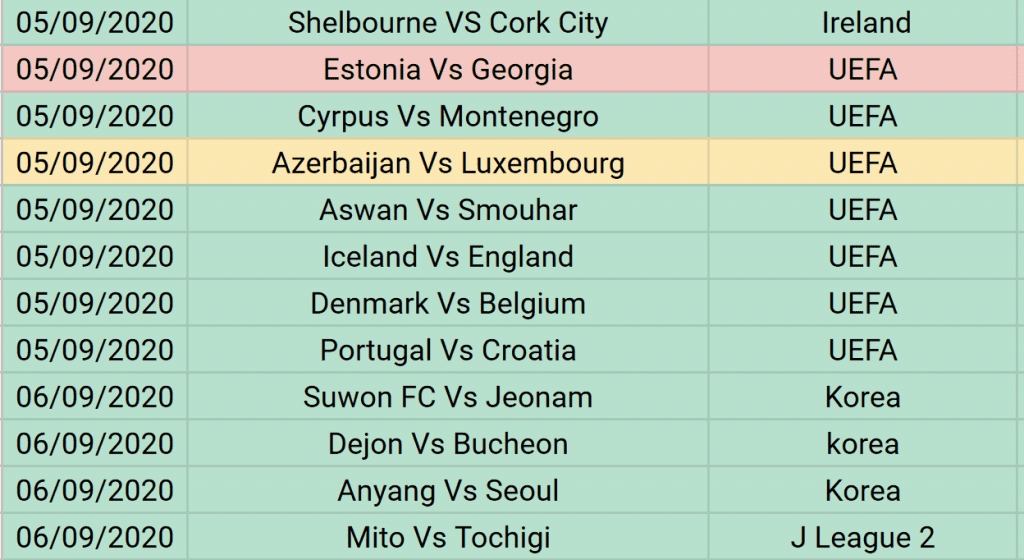Select the Iceland Vs England cell
Image resolution: width=1024 pixels, height=560 pixels.
click(x=448, y=256)
